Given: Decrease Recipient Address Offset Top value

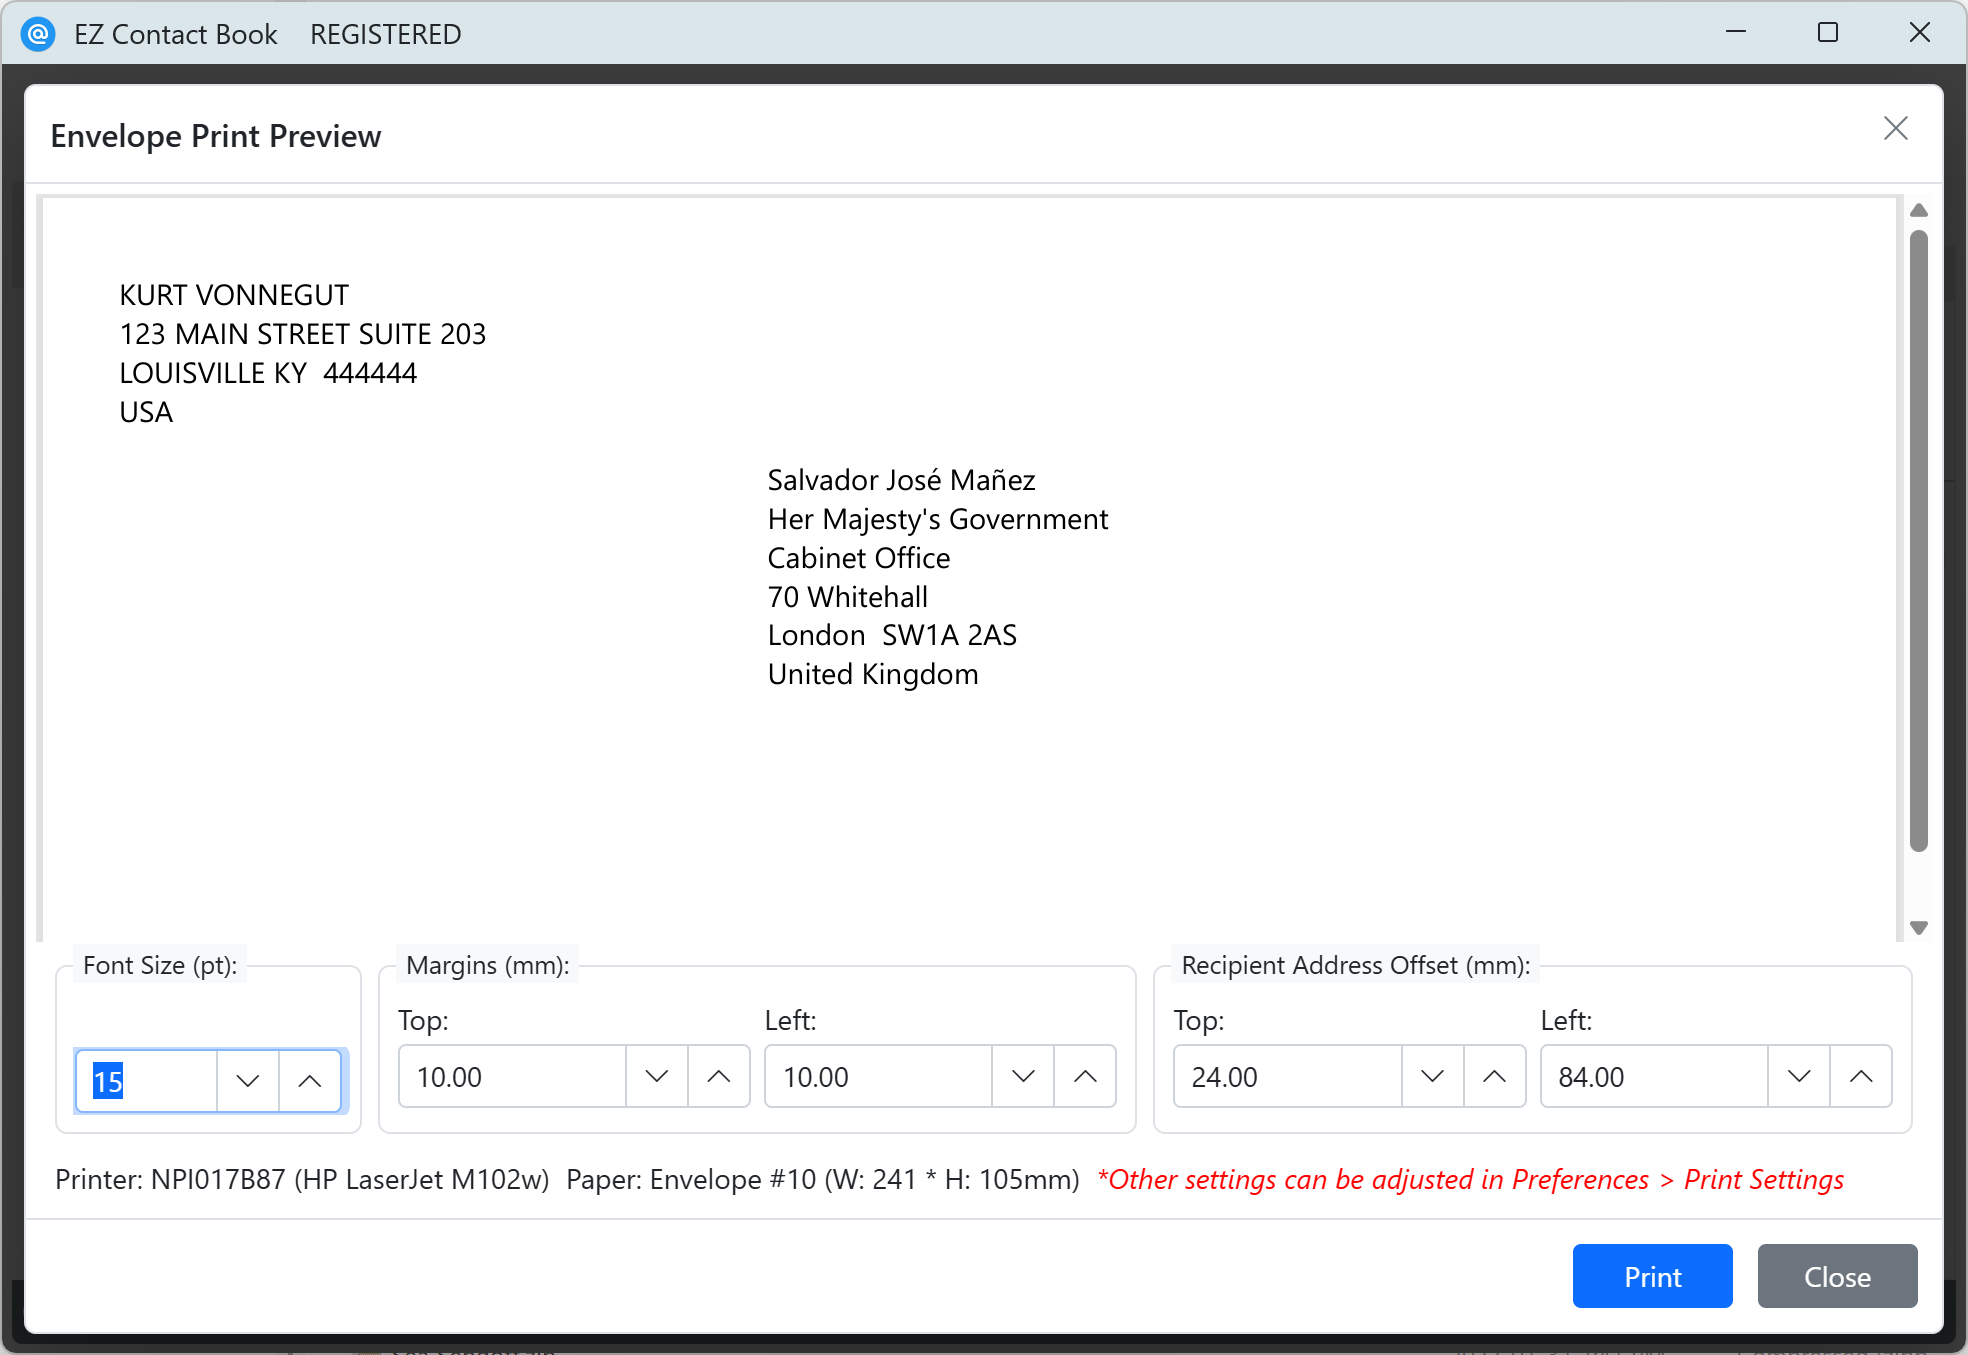Looking at the screenshot, I should [x=1432, y=1077].
